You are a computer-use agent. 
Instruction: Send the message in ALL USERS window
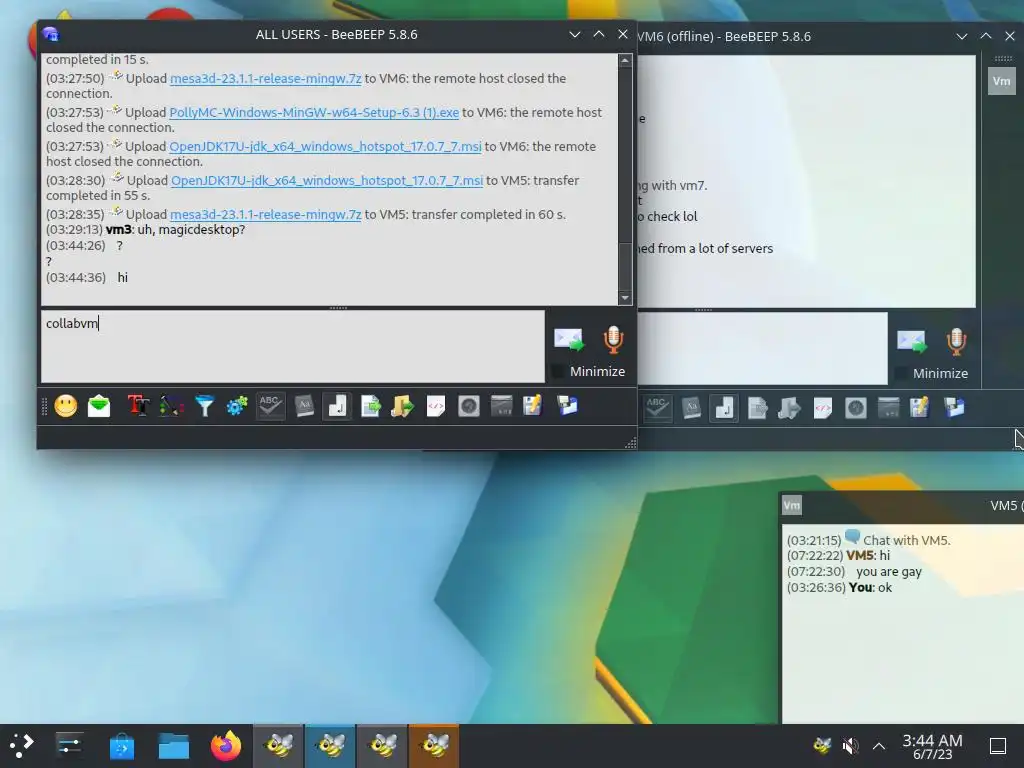(569, 340)
